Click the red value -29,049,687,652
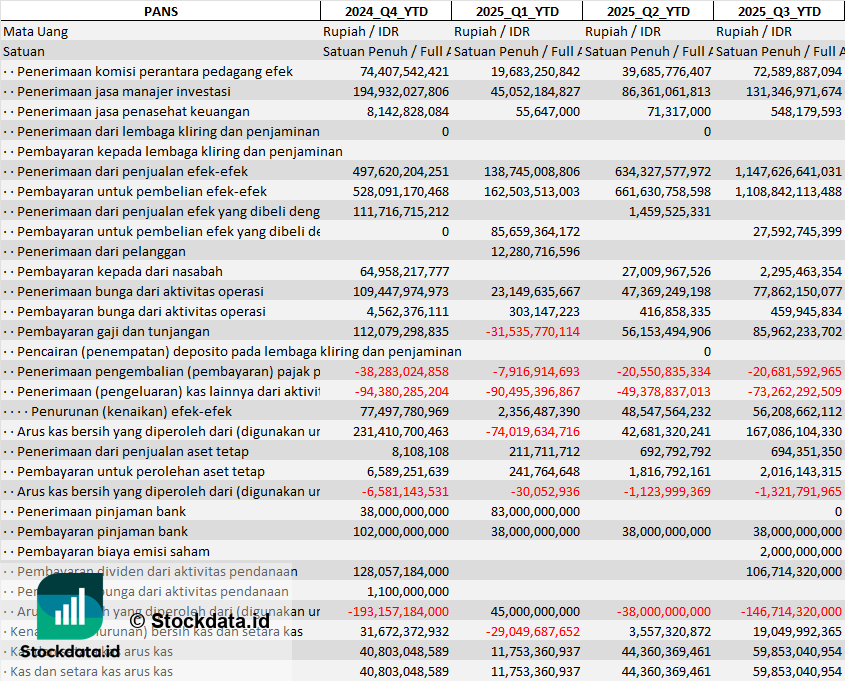Image resolution: width=845 pixels, height=681 pixels. coord(533,631)
